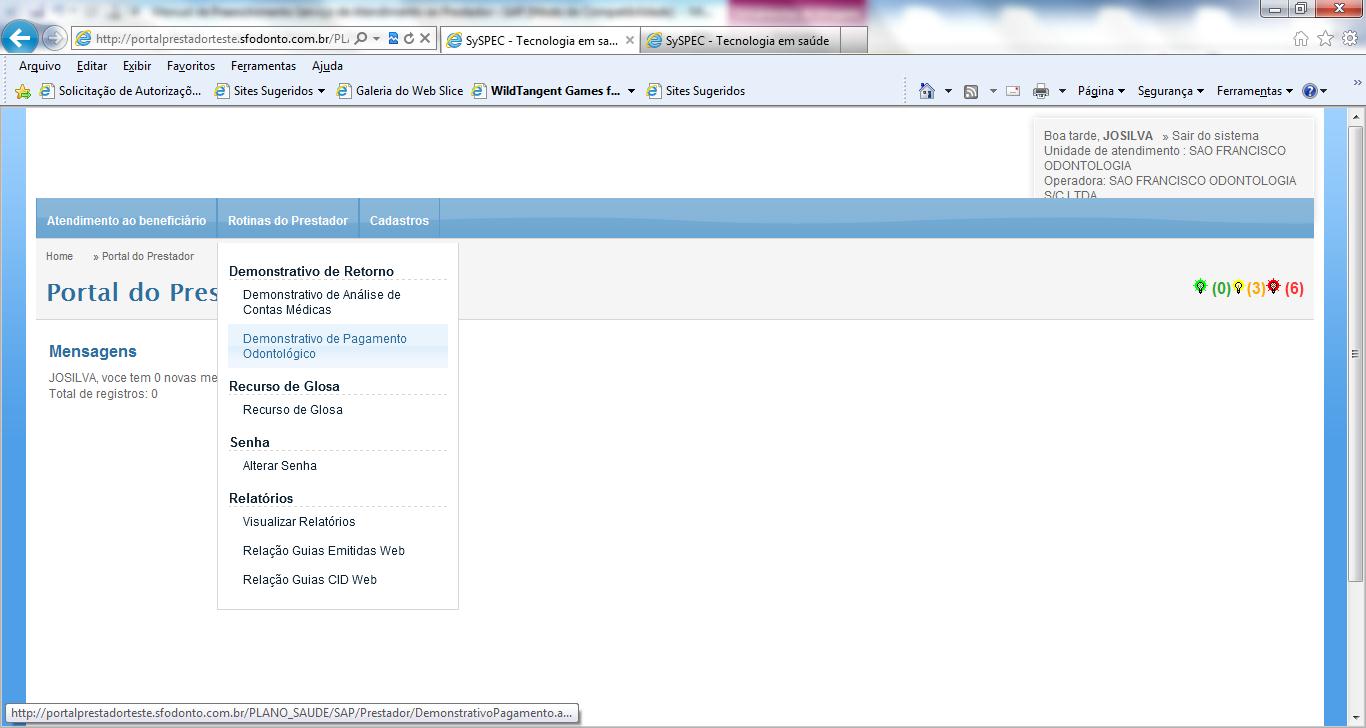The height and width of the screenshot is (728, 1366).
Task: Toggle the compatibility view icon
Action: [x=393, y=39]
